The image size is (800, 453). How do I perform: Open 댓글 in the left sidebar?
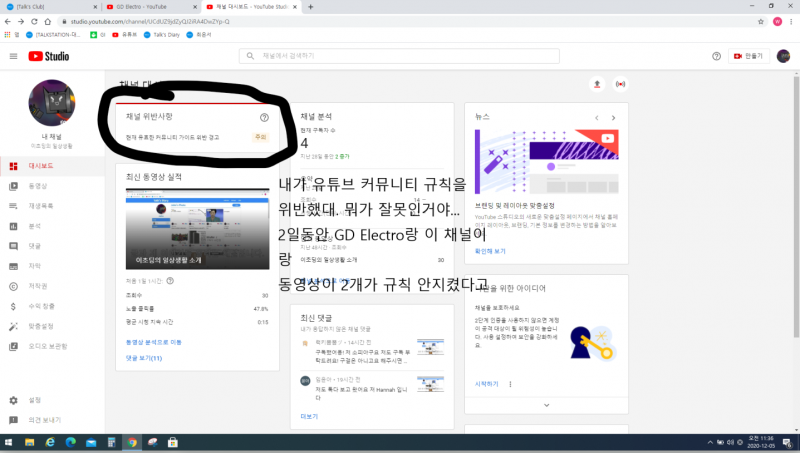[34, 246]
